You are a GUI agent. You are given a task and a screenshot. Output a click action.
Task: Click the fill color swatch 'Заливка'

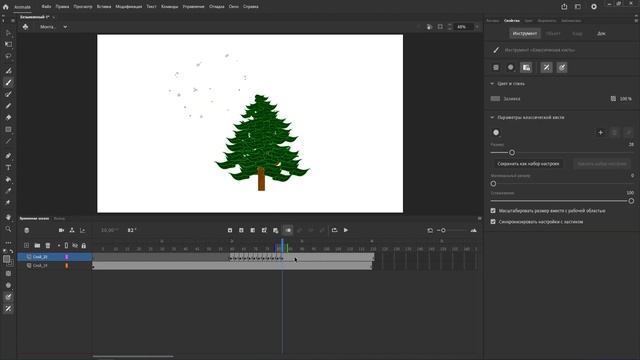495,99
